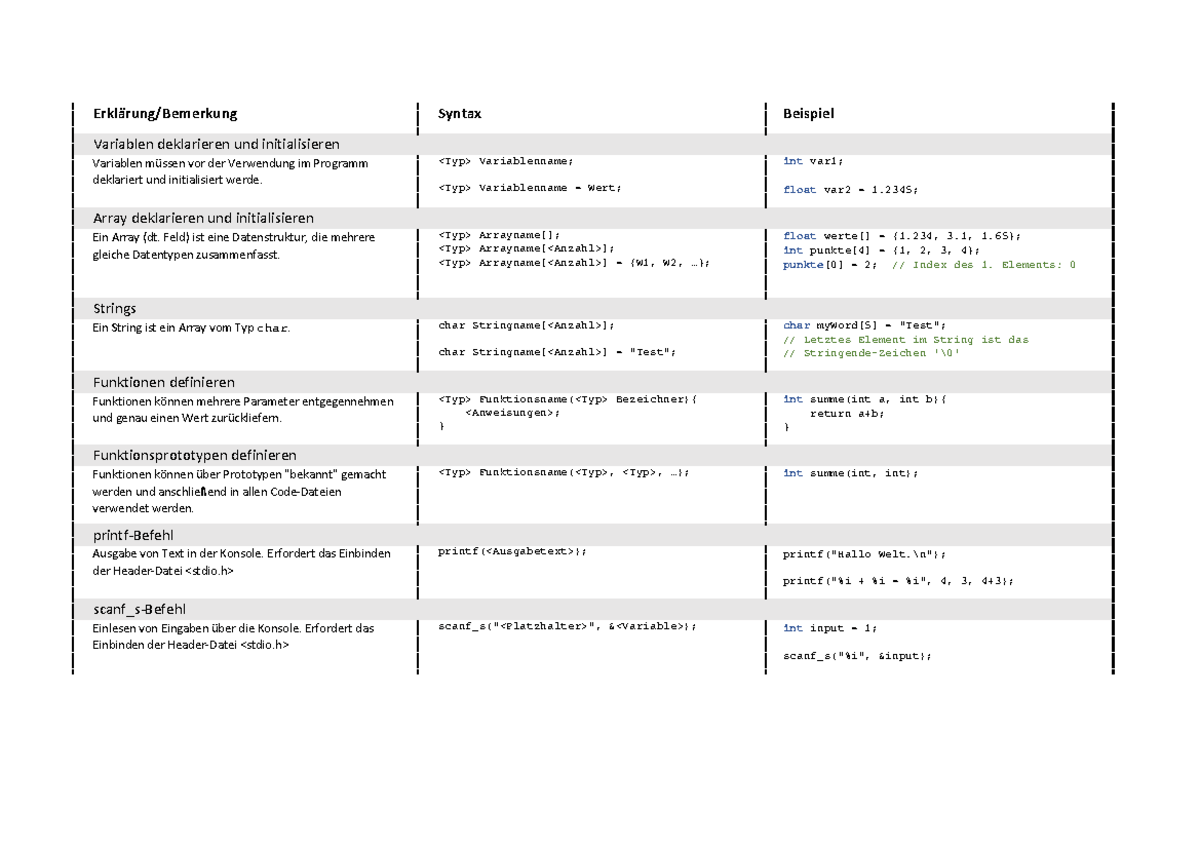The width and height of the screenshot is (1200, 849).
Task: Click the '<Typ> Variablenname = Wert;' syntax line
Action: (x=530, y=188)
